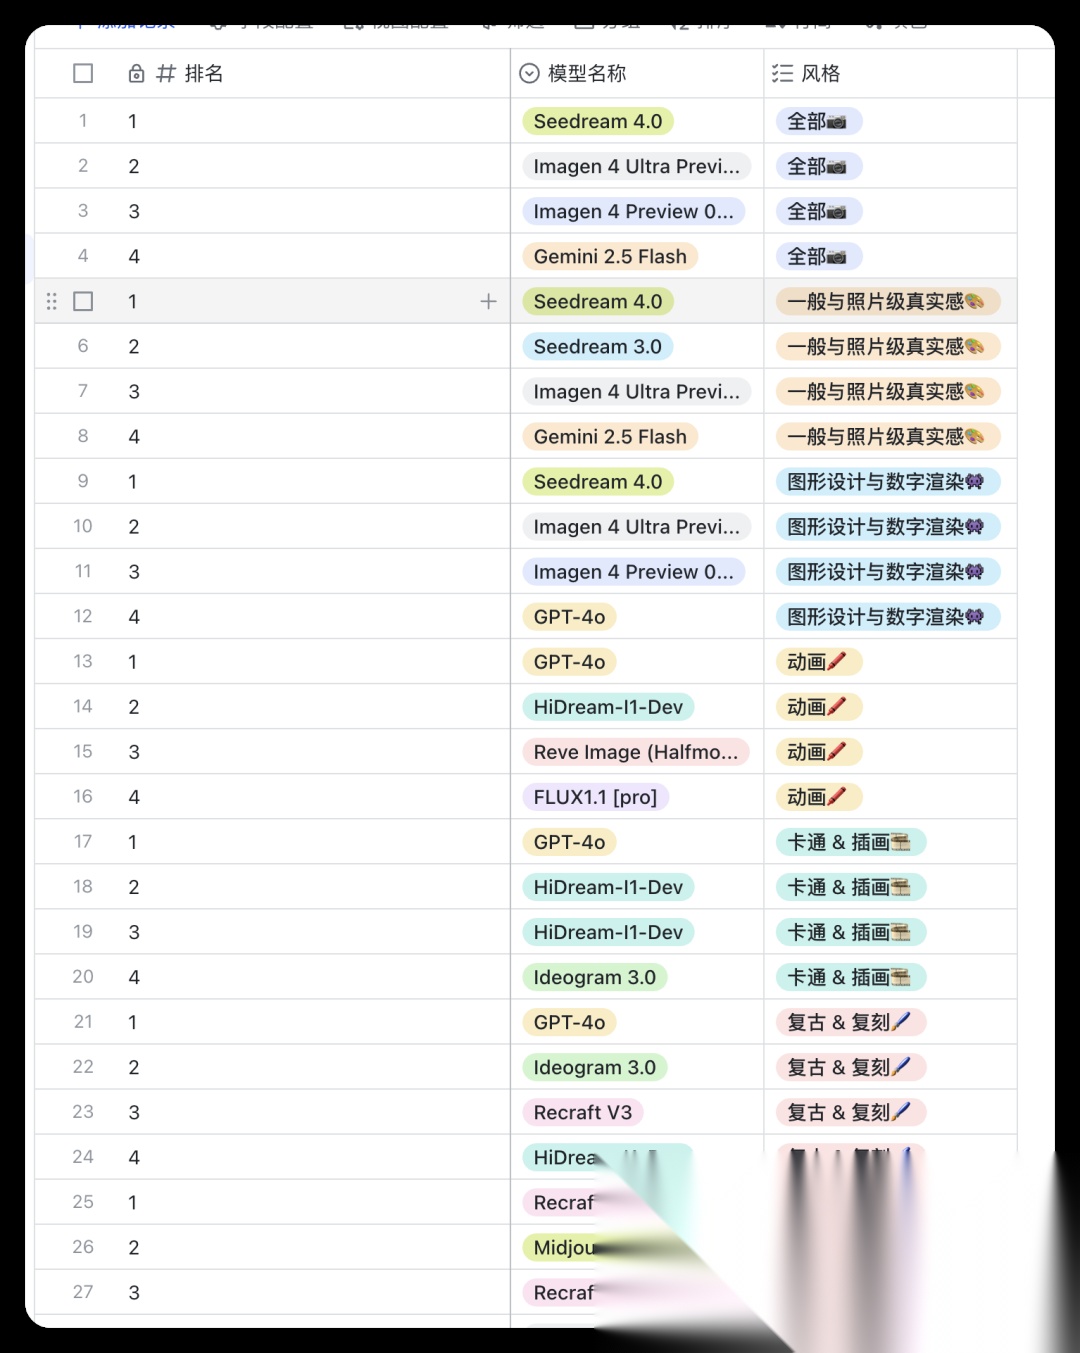This screenshot has width=1080, height=1353.
Task: Click the plus icon in the highlighted row's 排名 cell
Action: pos(488,301)
